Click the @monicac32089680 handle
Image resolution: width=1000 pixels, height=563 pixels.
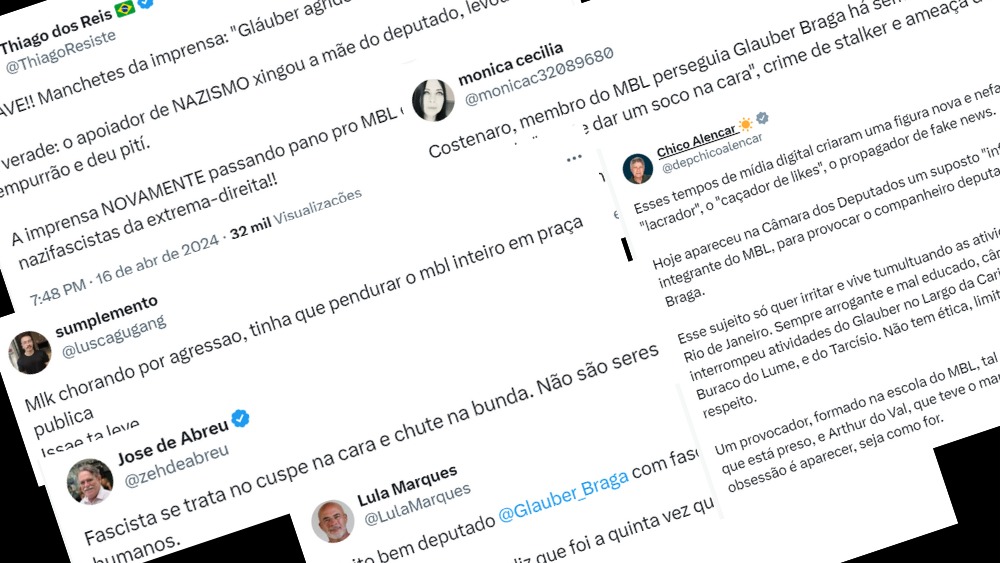click(539, 75)
